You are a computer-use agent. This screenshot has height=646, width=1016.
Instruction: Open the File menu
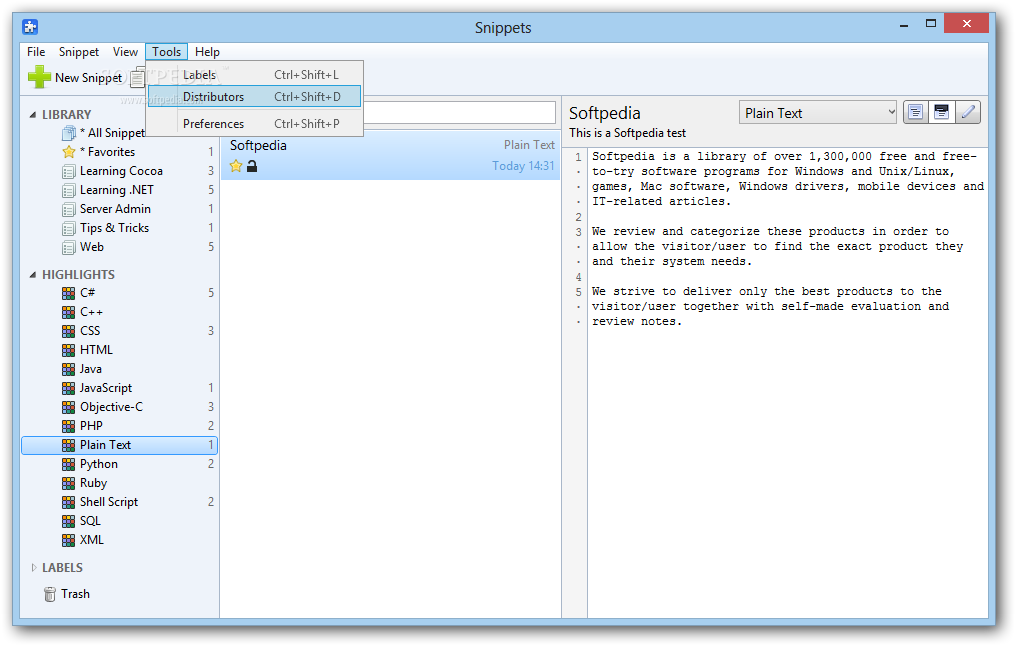pos(36,52)
